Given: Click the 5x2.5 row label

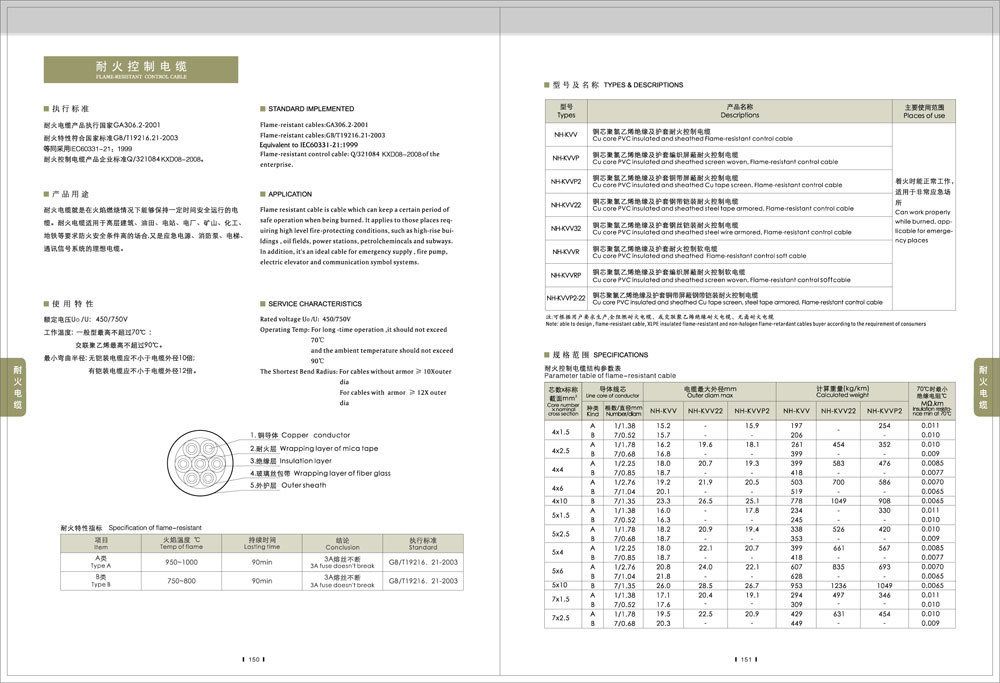Looking at the screenshot, I should pos(561,534).
